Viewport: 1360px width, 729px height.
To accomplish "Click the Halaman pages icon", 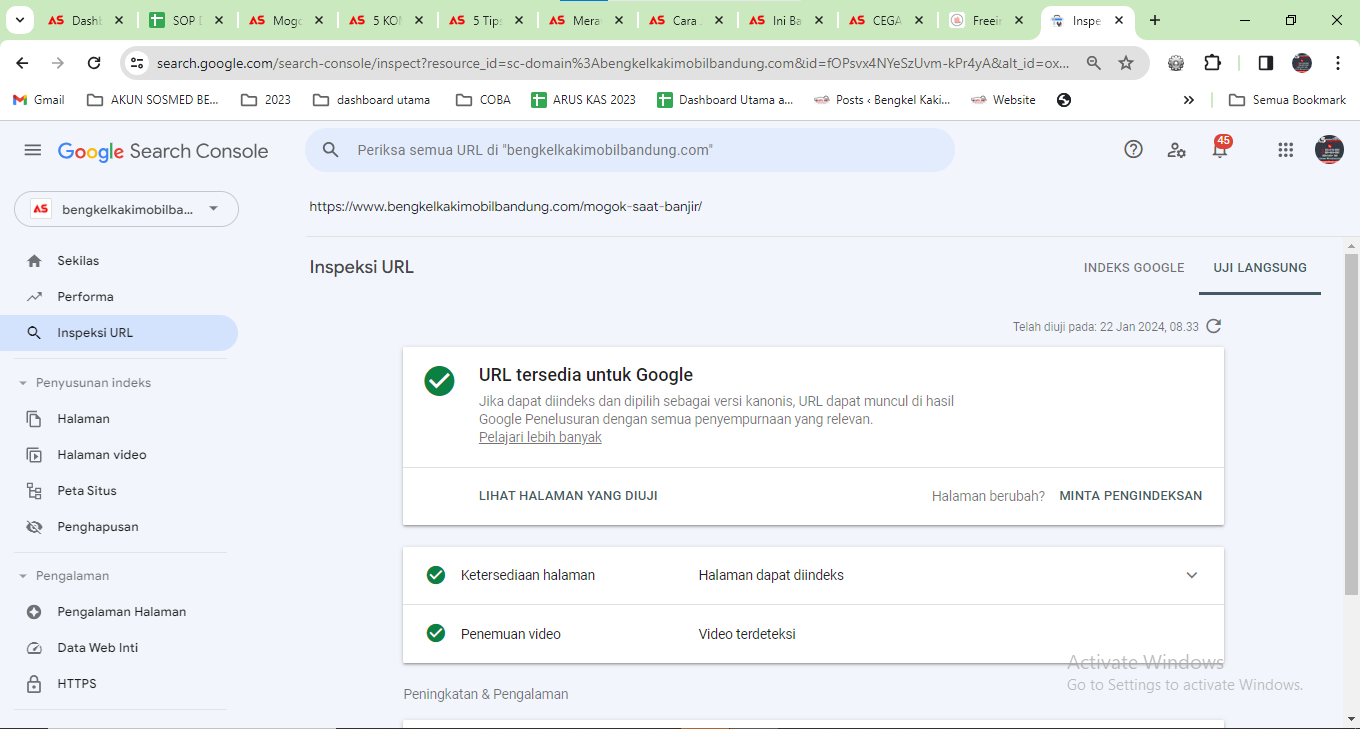I will [34, 419].
